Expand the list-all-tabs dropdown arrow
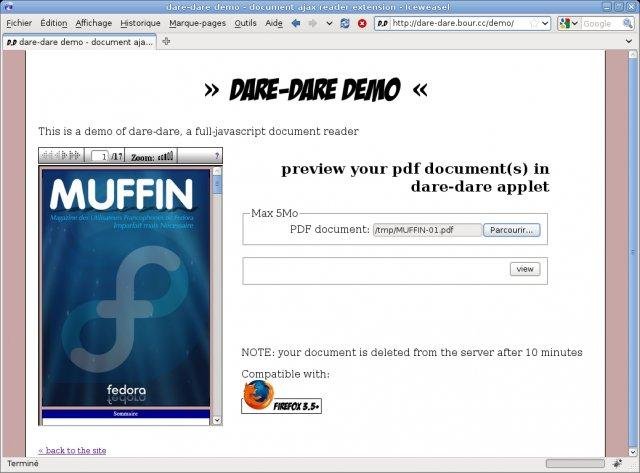640x473 pixels. click(x=629, y=41)
